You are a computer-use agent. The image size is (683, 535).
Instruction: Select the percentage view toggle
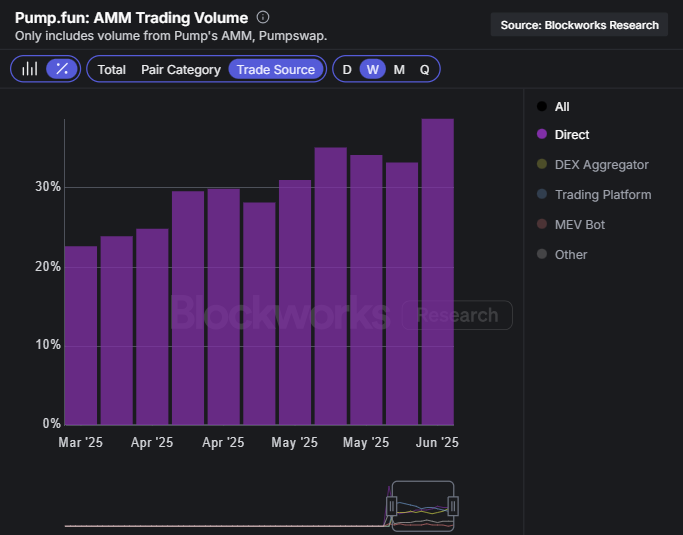click(x=62, y=69)
